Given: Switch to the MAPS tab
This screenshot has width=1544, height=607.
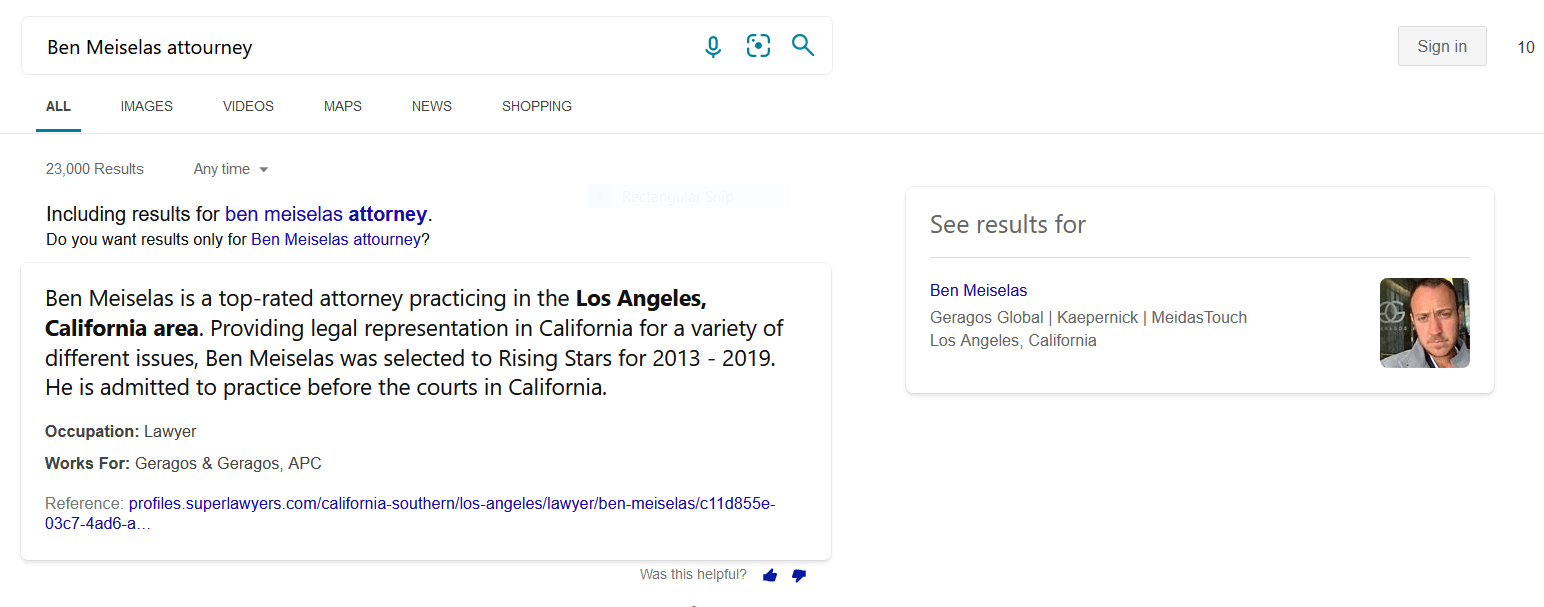Looking at the screenshot, I should click(343, 106).
